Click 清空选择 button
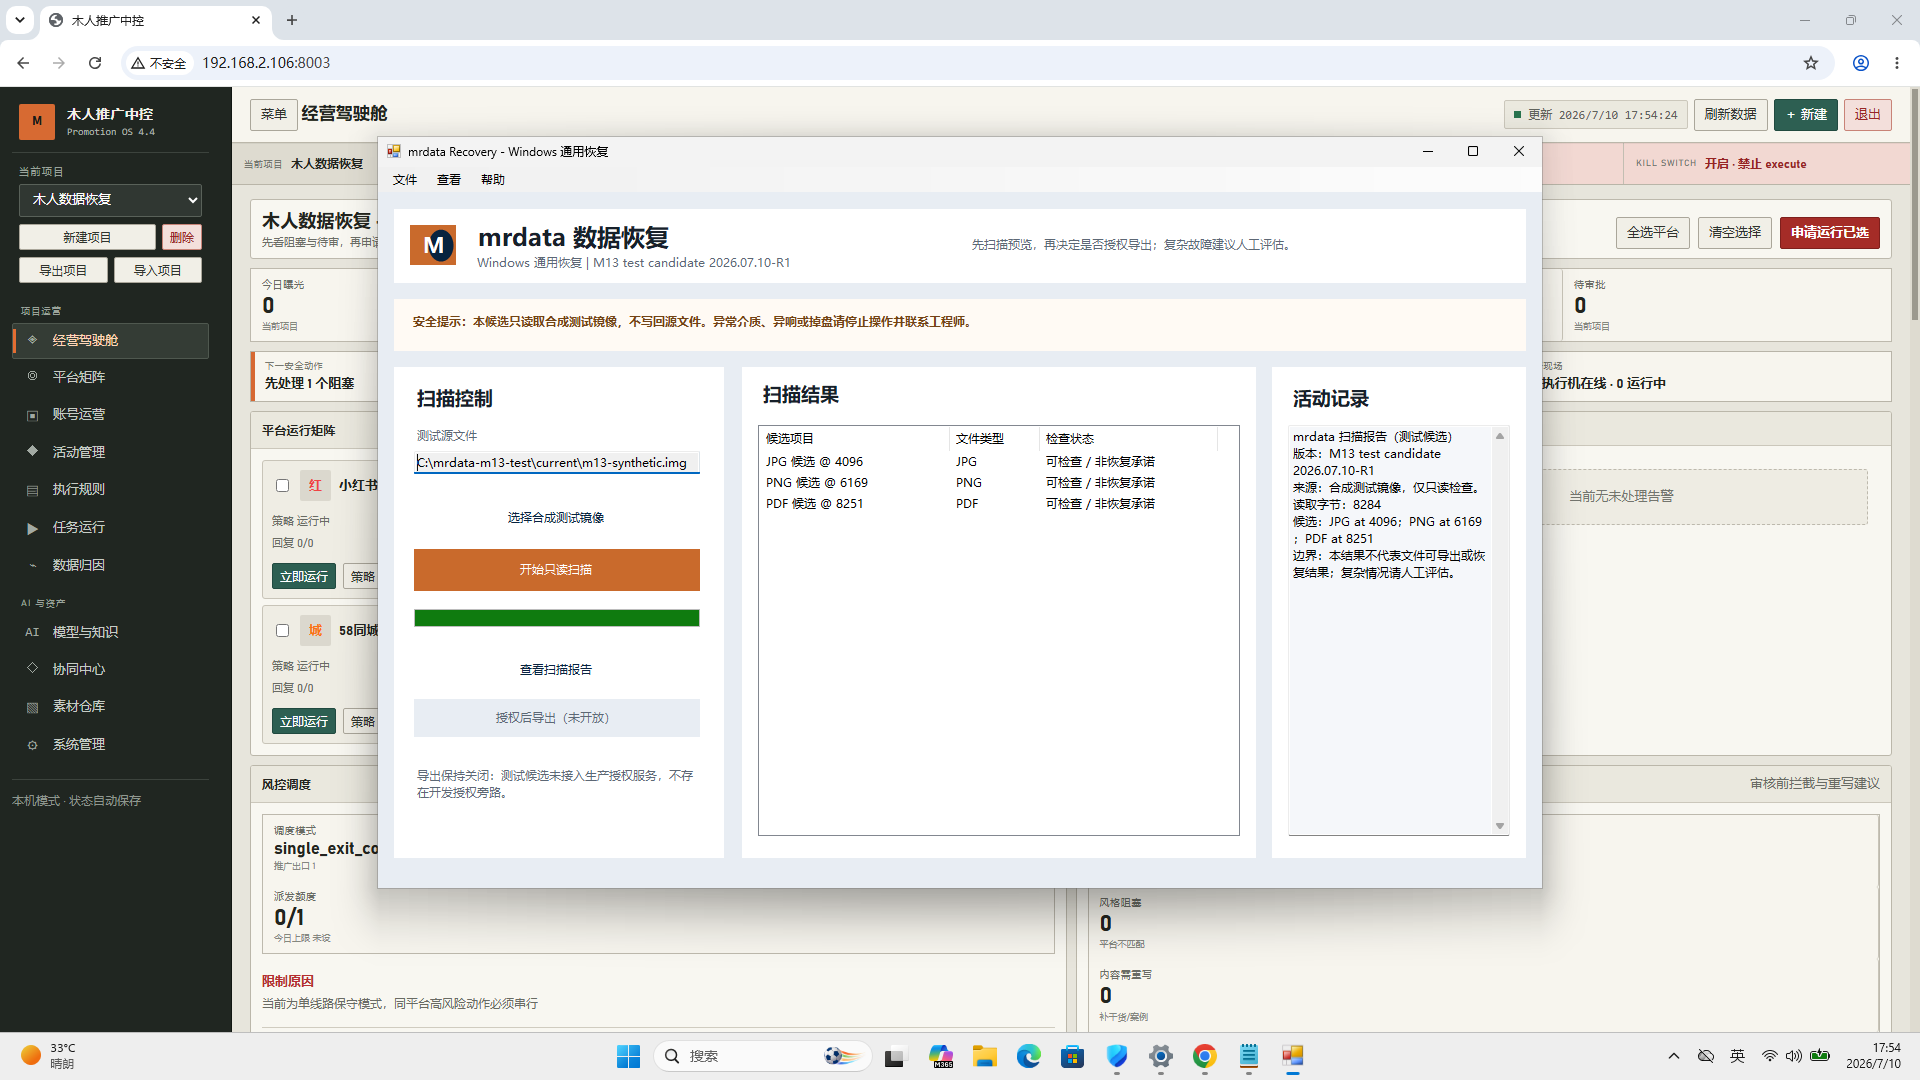The image size is (1920, 1080). pos(1735,233)
